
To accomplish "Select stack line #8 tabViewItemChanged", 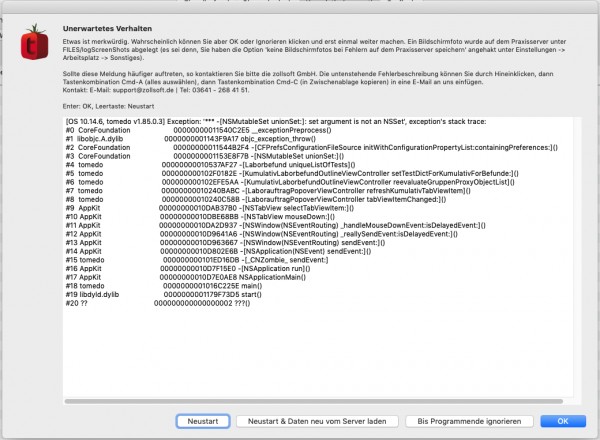I will 256,199.
